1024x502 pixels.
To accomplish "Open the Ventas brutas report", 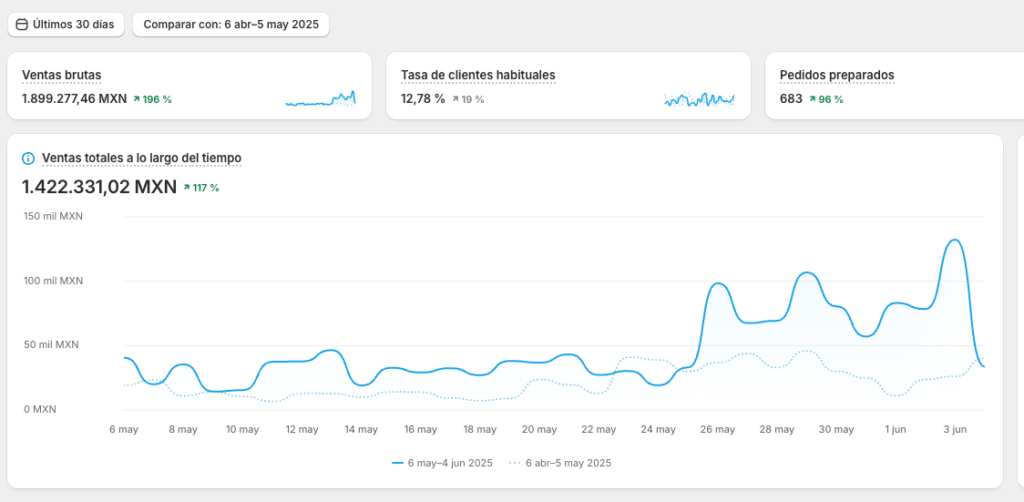I will click(61, 75).
